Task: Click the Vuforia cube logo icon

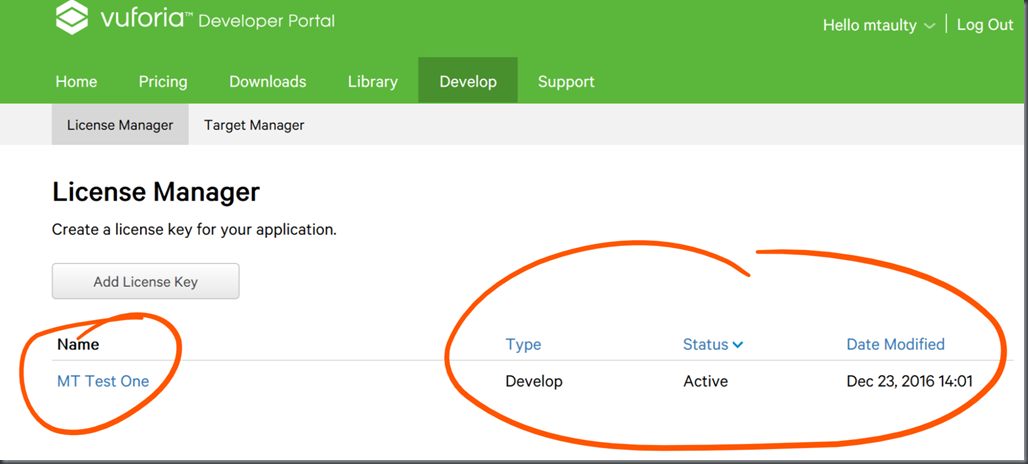Action: [71, 17]
